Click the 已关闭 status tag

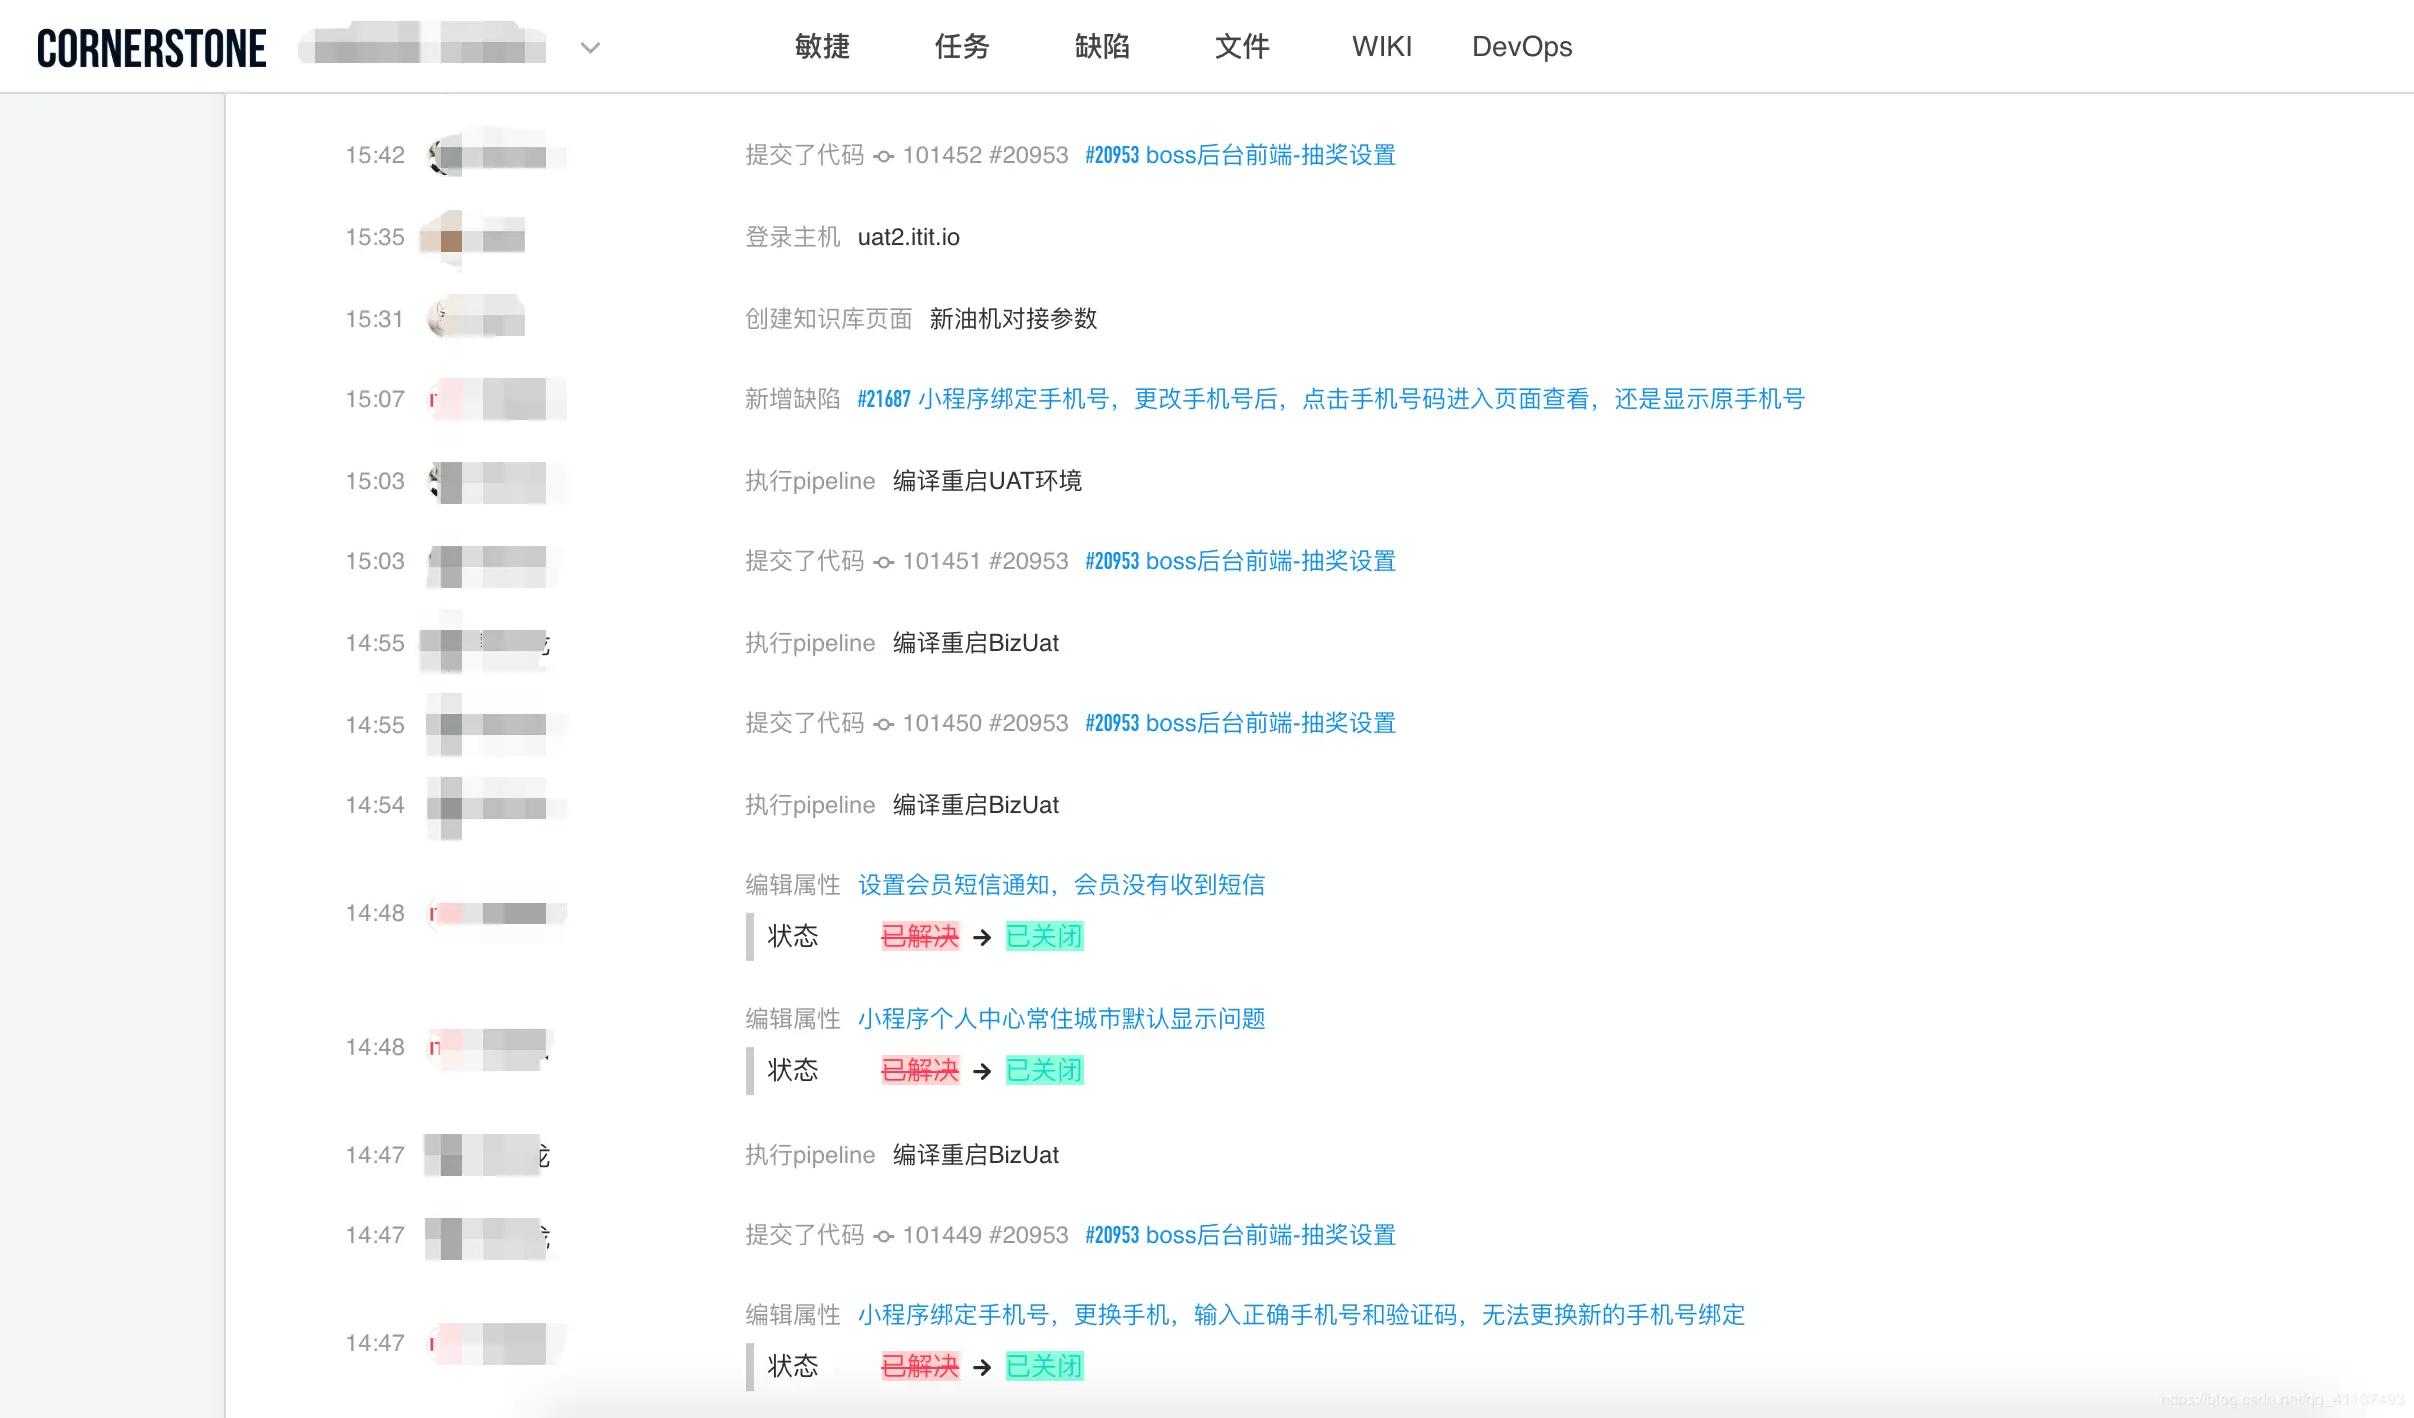1043,937
